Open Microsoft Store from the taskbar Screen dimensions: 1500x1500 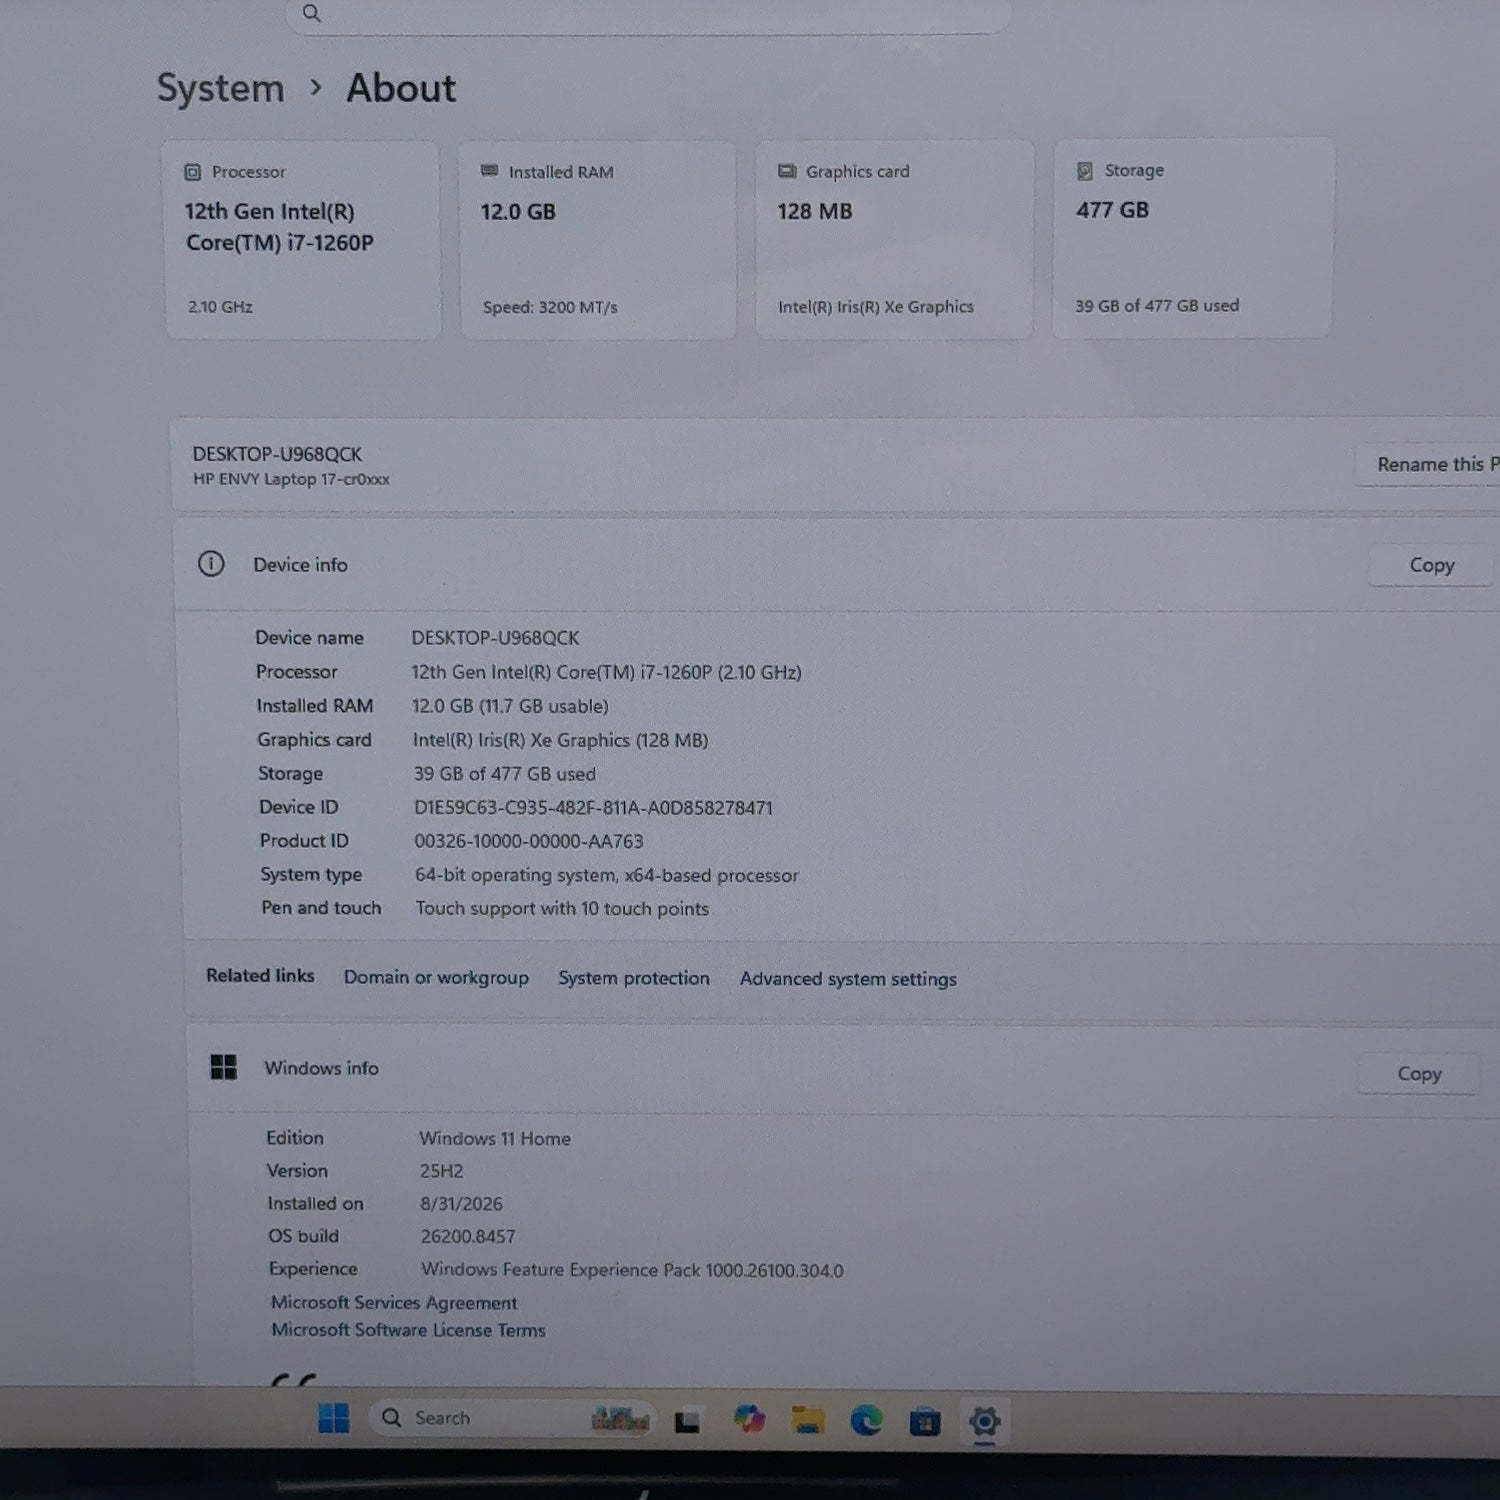point(925,1421)
